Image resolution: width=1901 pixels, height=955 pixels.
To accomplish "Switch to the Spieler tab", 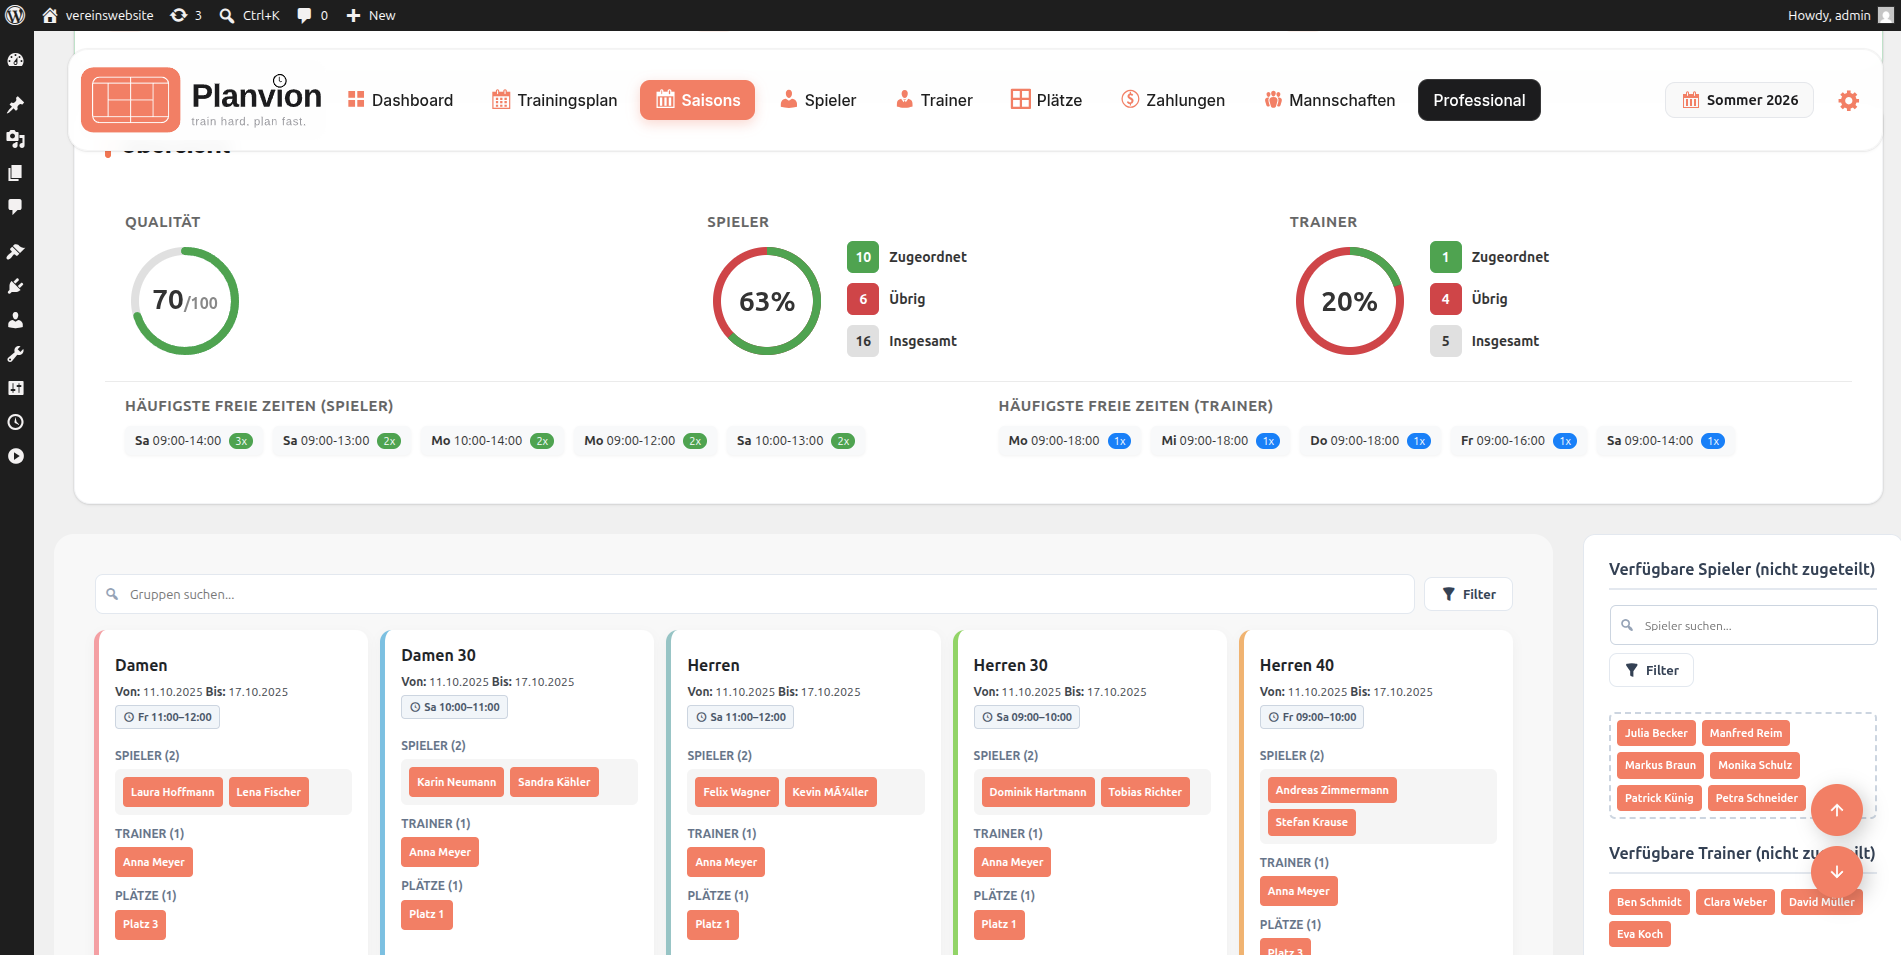I will [x=818, y=100].
